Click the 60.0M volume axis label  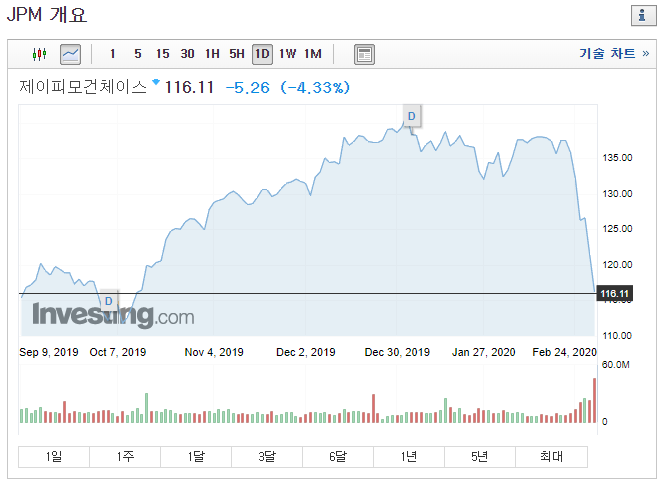(616, 364)
